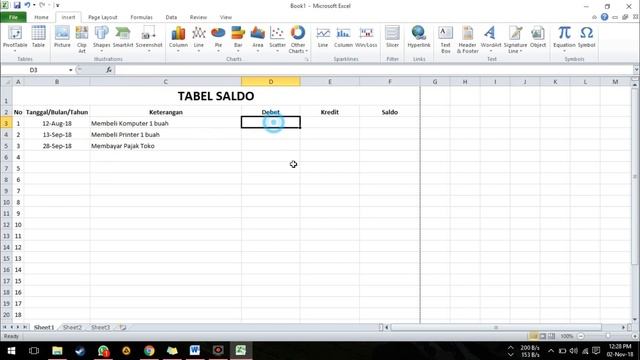
Task: Open Excel Help
Action: pos(604,17)
